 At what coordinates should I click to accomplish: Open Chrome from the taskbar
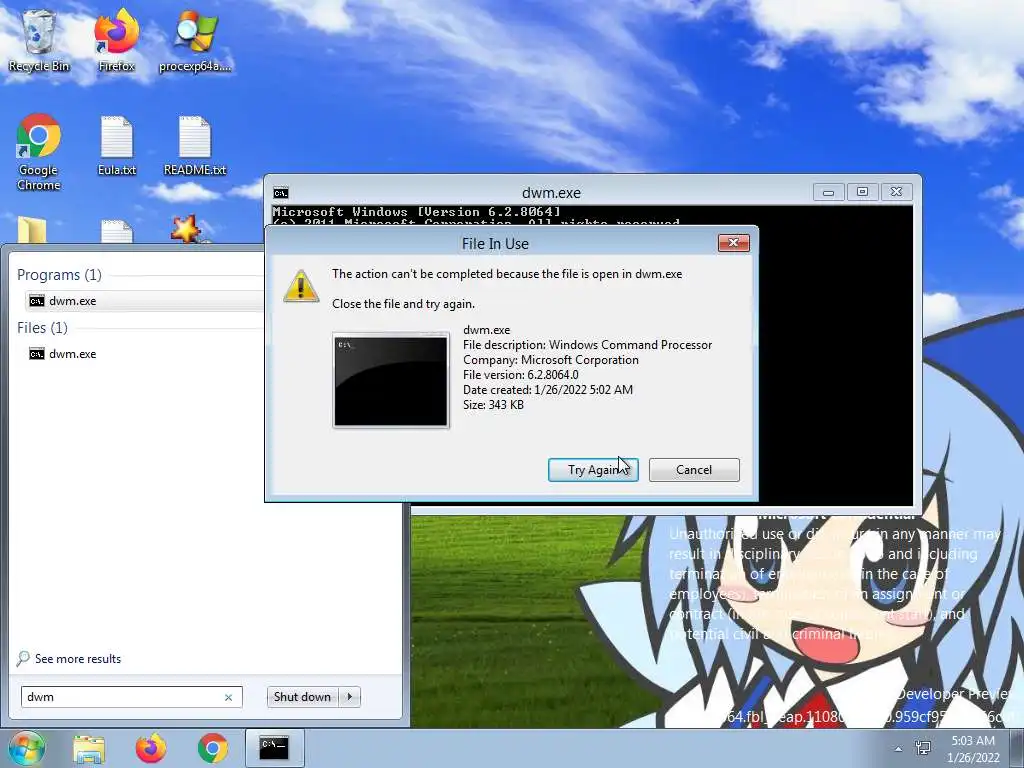coord(213,748)
